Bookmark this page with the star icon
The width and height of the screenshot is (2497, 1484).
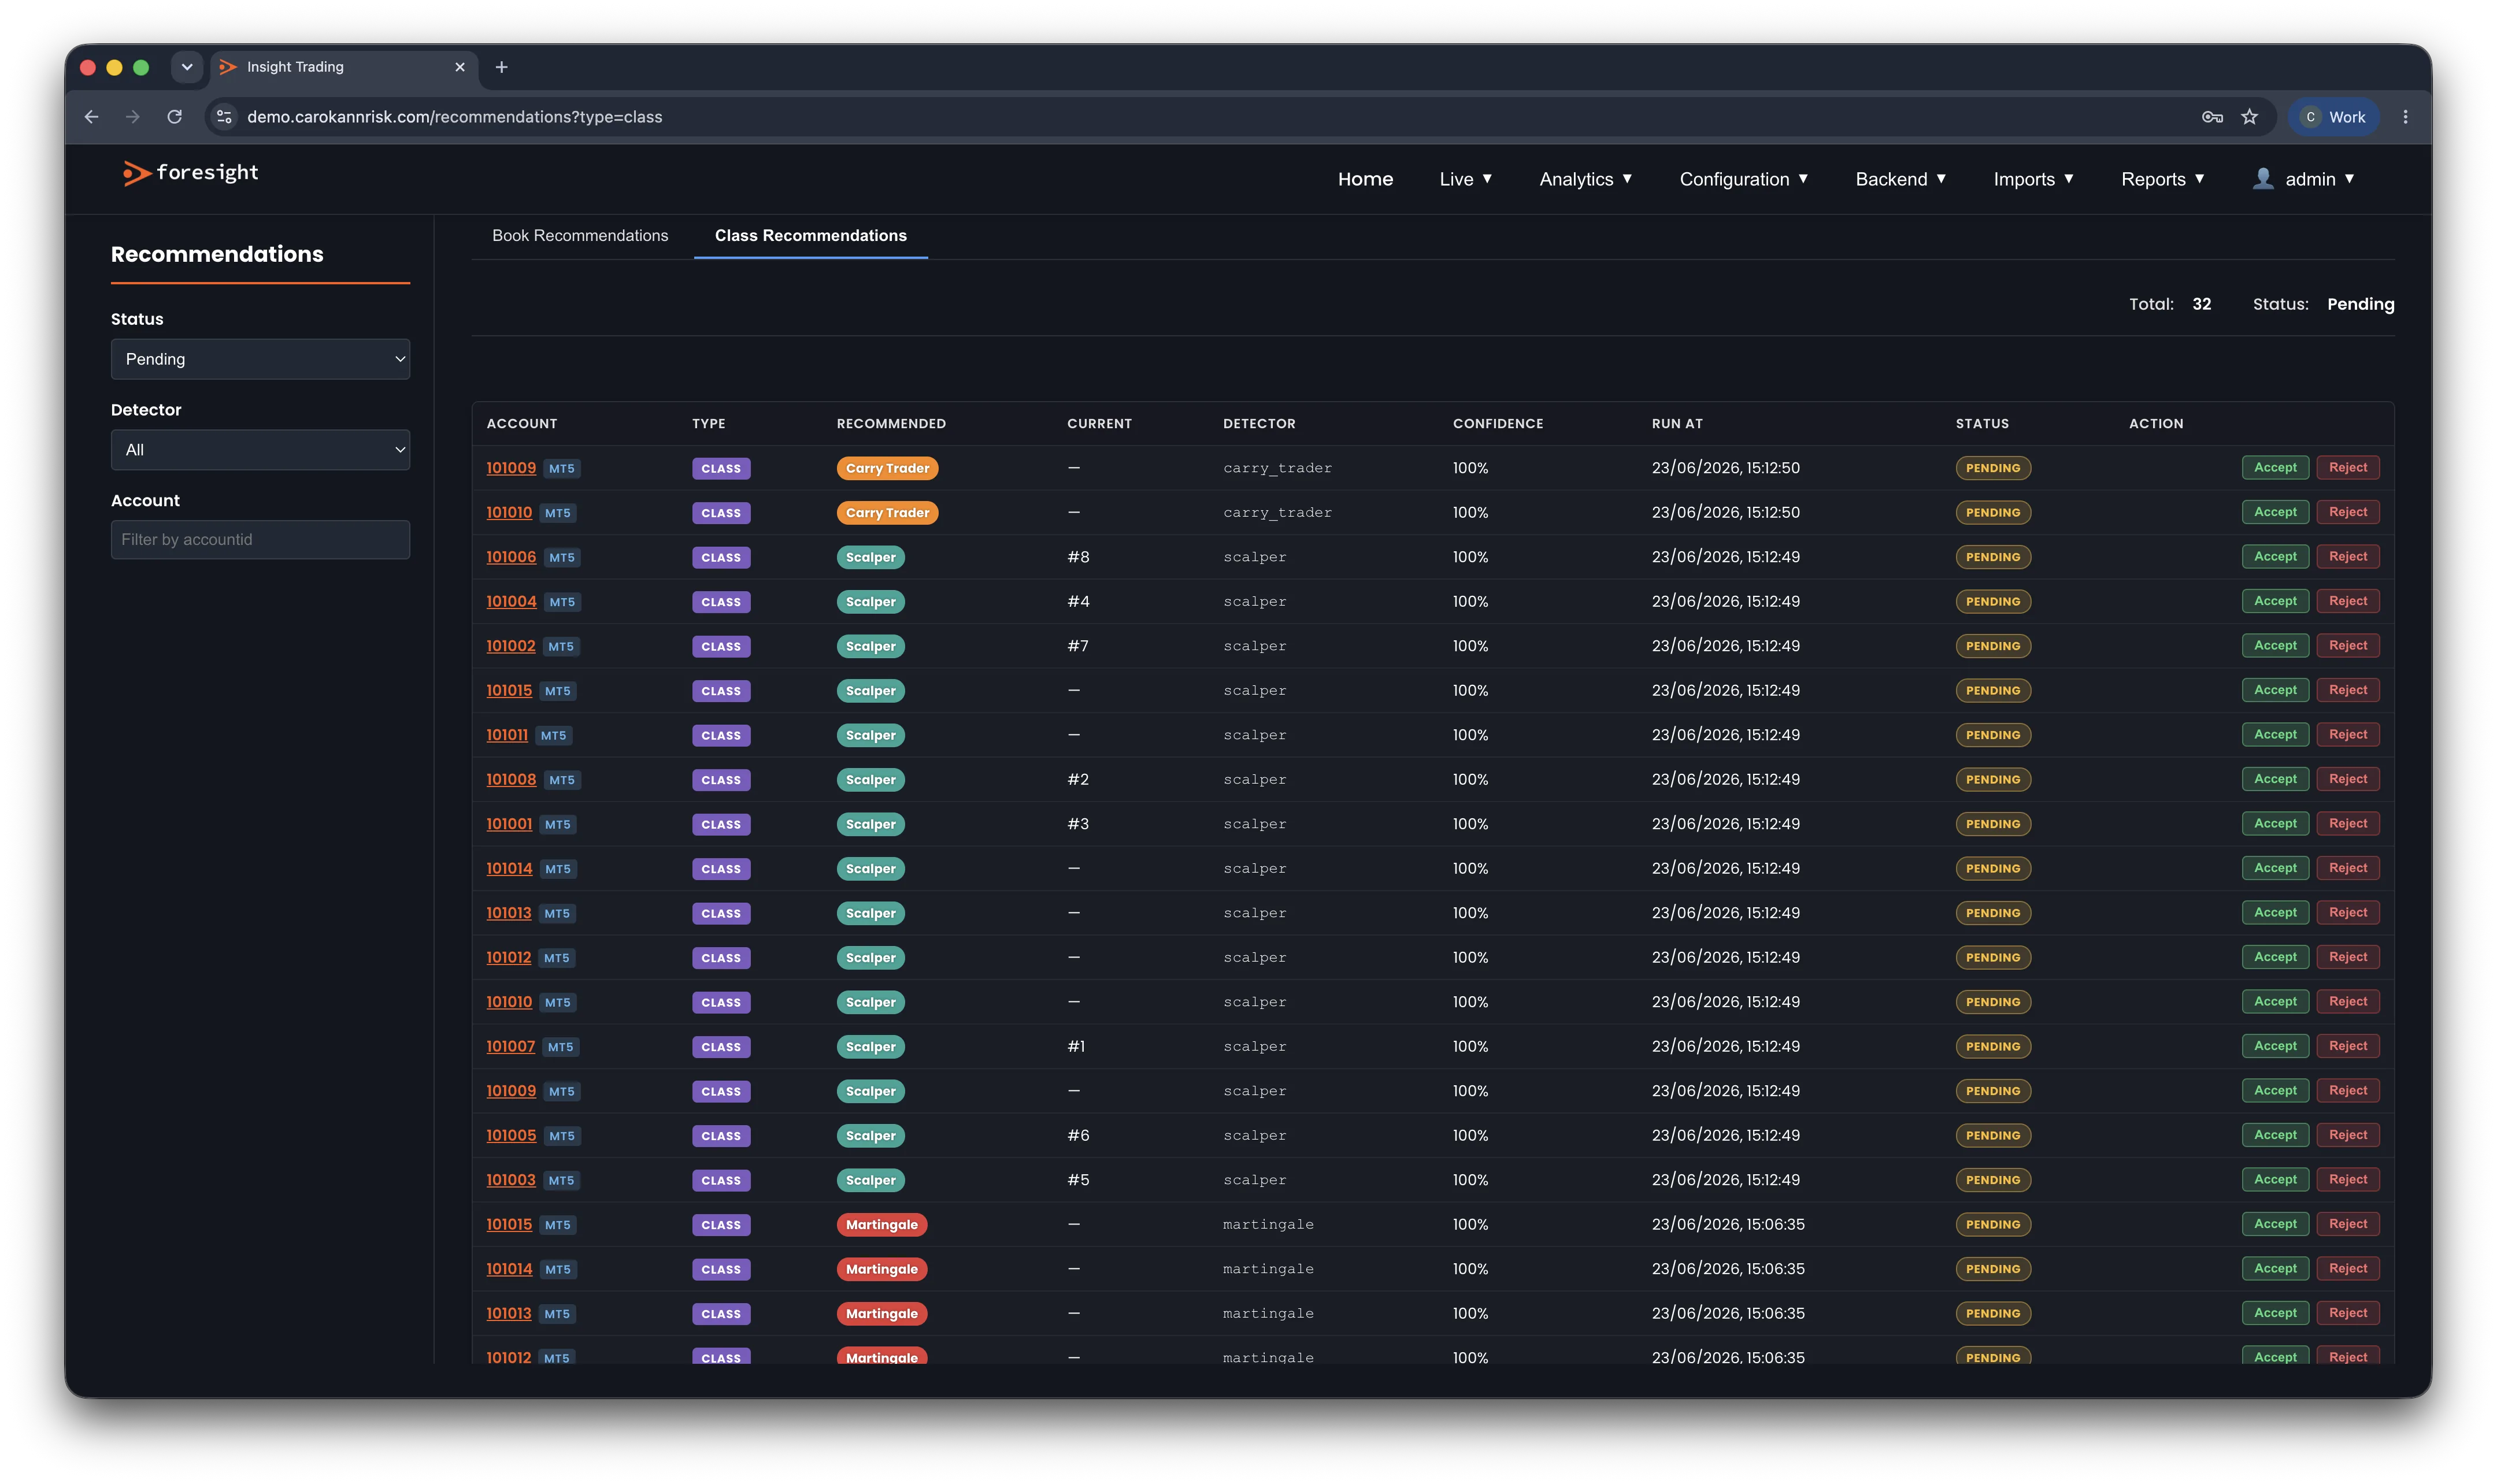pyautogui.click(x=2249, y=117)
